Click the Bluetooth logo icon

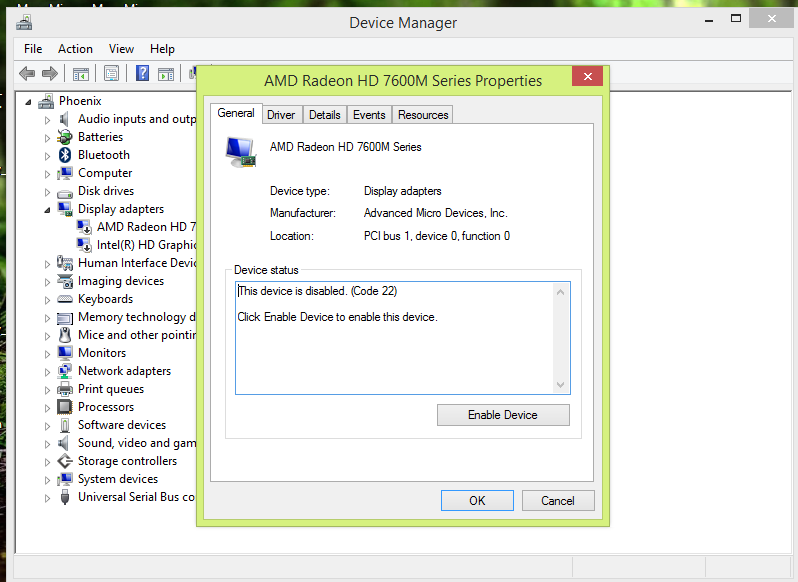point(65,155)
